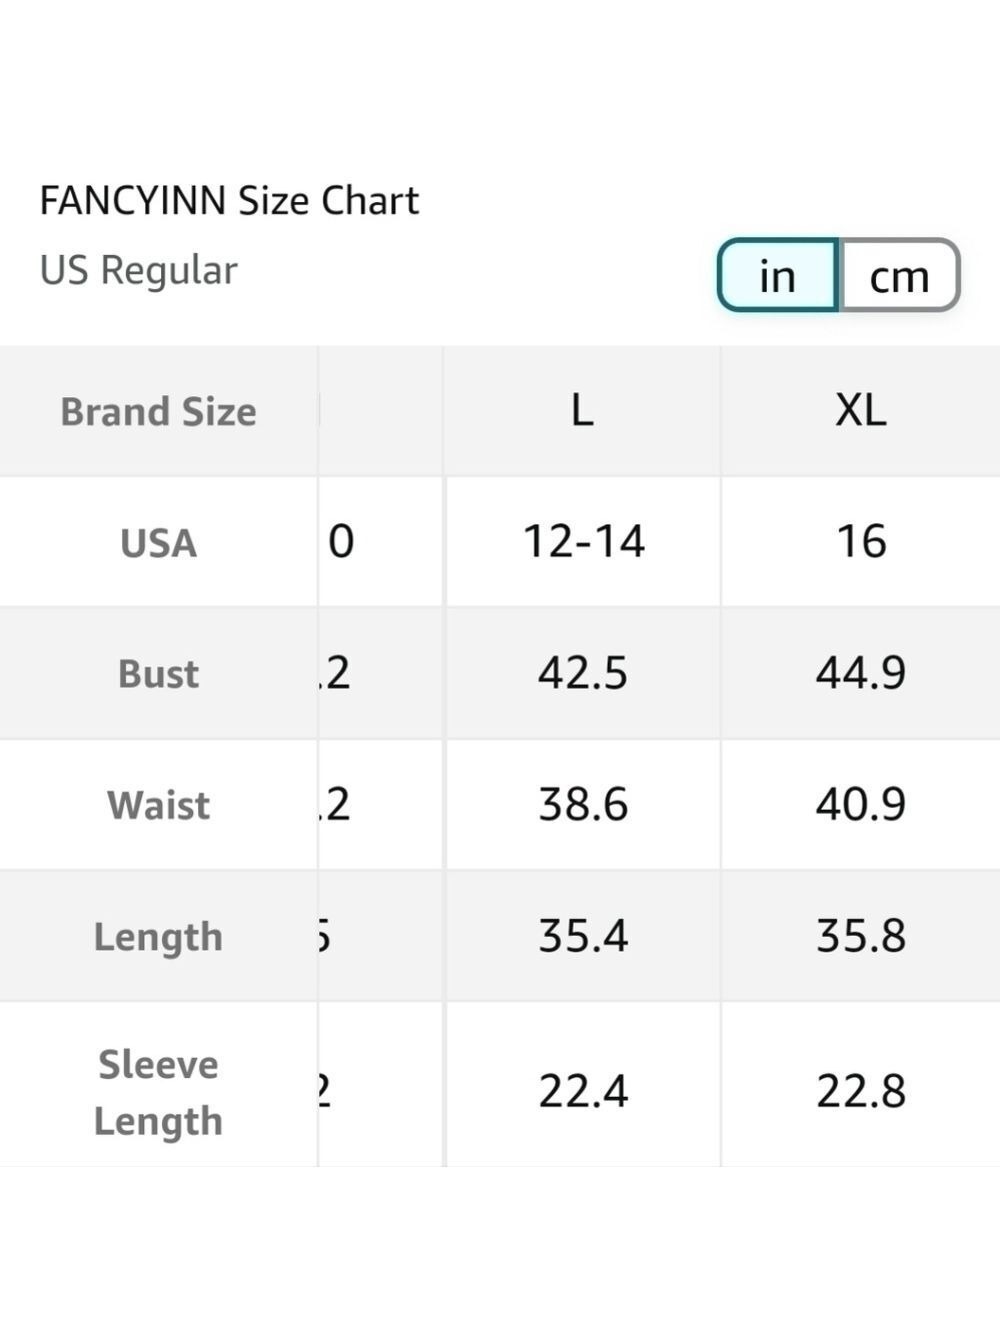Select the 35.4 length value
This screenshot has height=1333, width=1000.
point(583,936)
